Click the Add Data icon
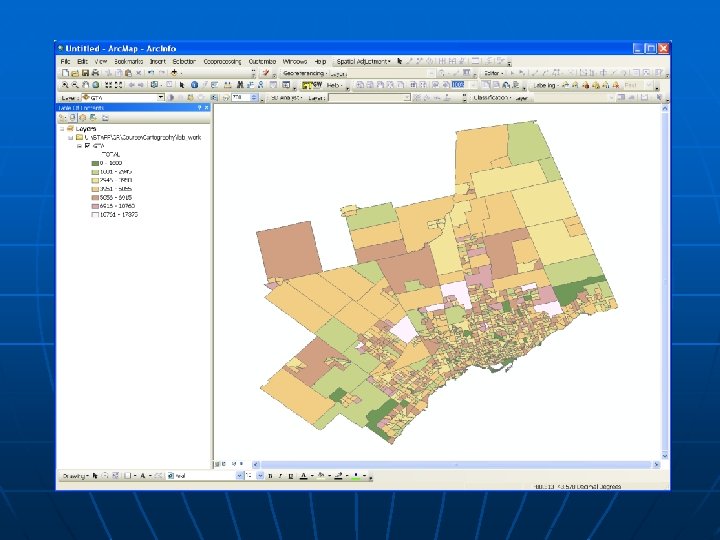Screen dimensions: 720x540 176,73
